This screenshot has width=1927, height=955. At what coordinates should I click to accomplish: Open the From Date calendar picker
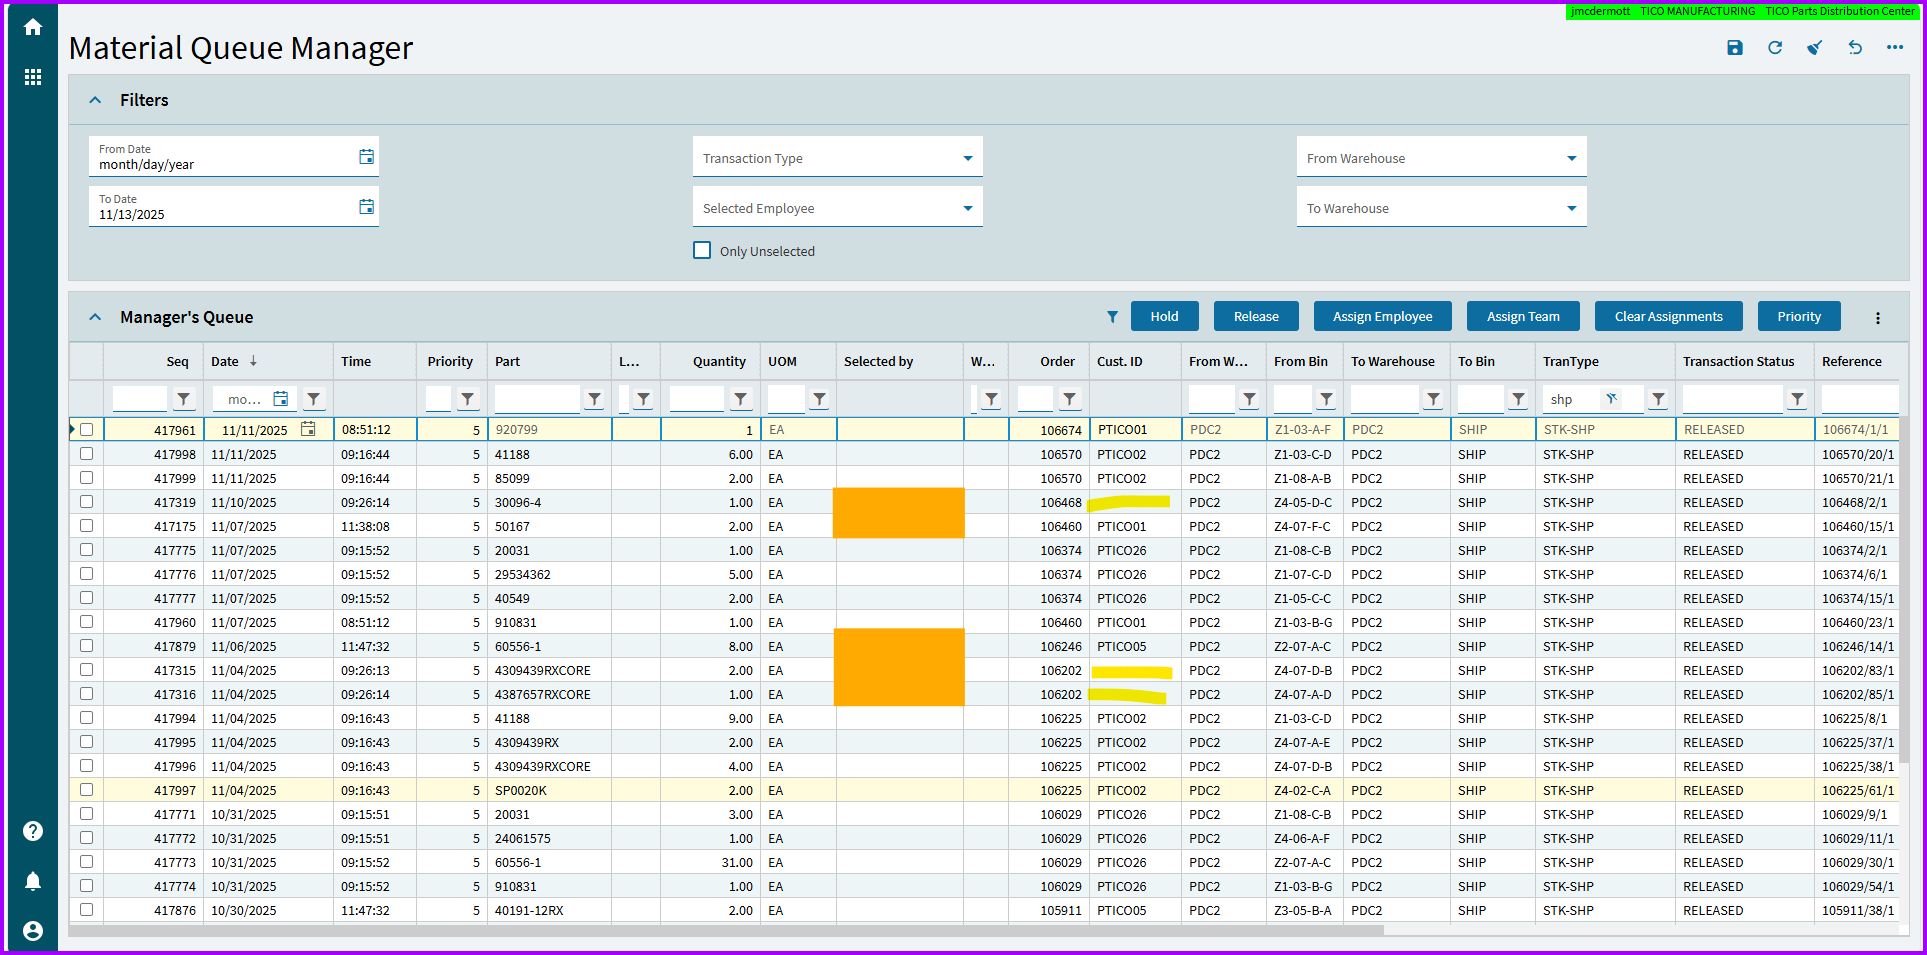click(366, 157)
